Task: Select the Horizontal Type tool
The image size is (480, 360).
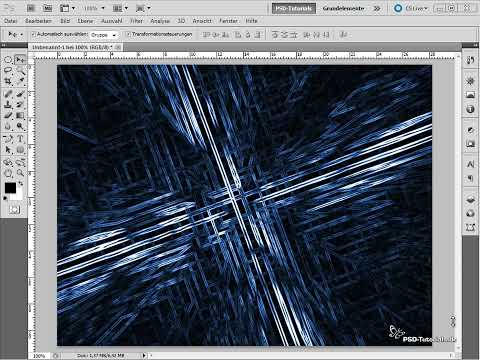Action: (20, 139)
